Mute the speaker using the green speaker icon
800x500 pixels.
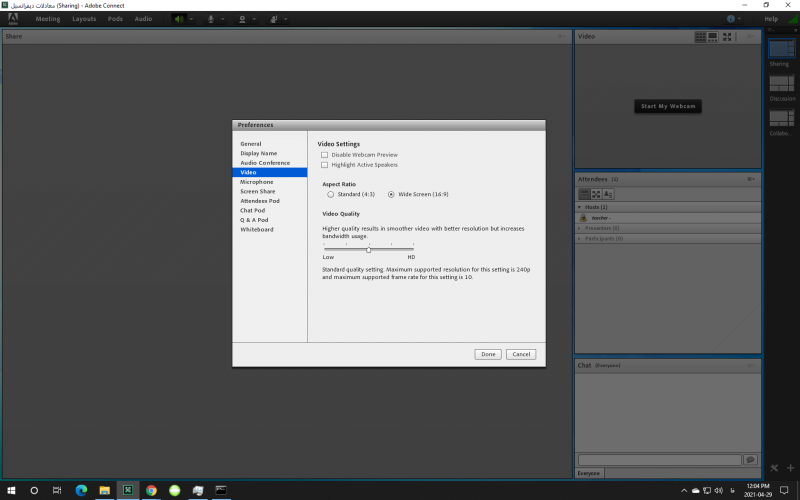tap(179, 19)
